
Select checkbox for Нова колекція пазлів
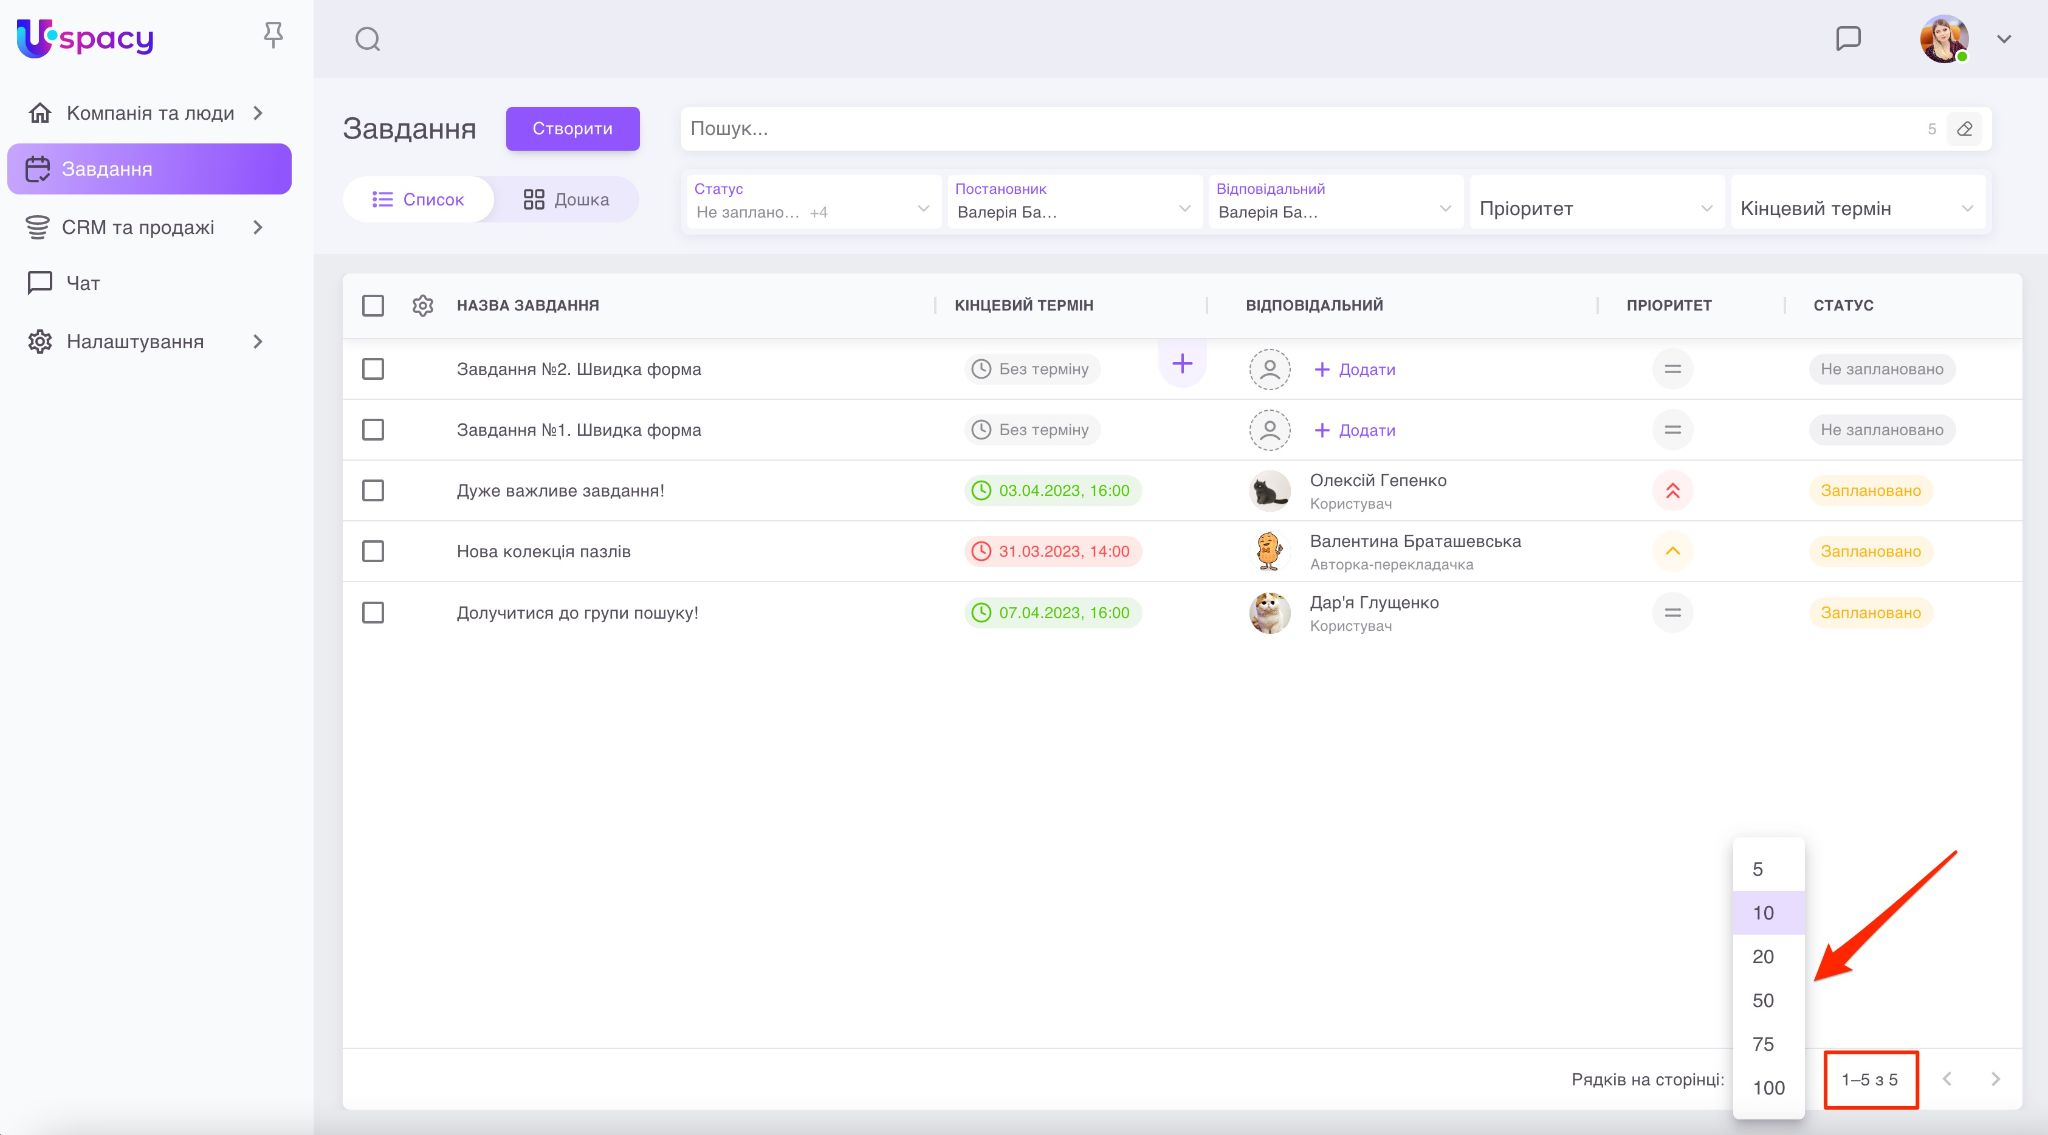click(373, 551)
